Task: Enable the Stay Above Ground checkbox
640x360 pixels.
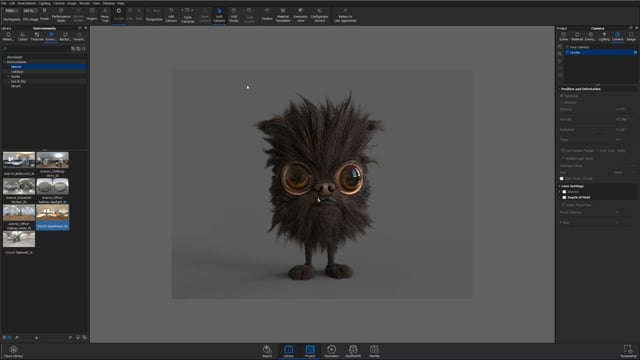Action: pos(562,179)
